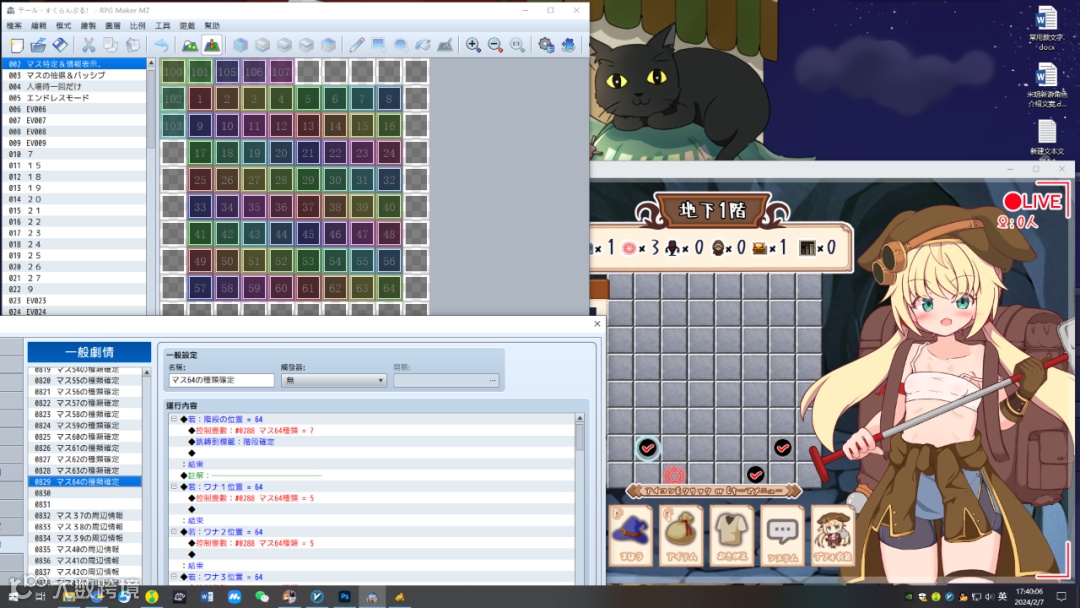Select map list entry 003 マスの抽選＆パッシブ
This screenshot has width=1080, height=608.
[x=74, y=75]
